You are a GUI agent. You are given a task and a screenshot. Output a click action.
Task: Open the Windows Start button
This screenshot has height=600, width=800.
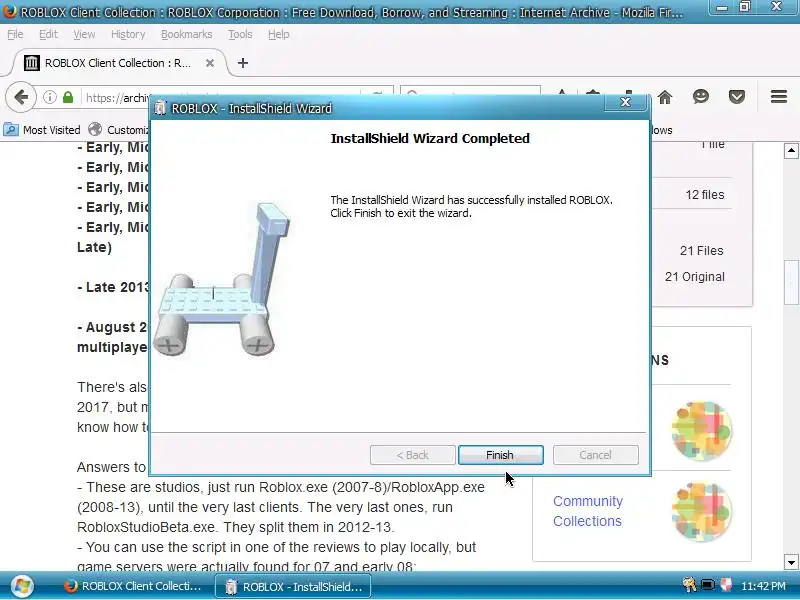(x=22, y=586)
